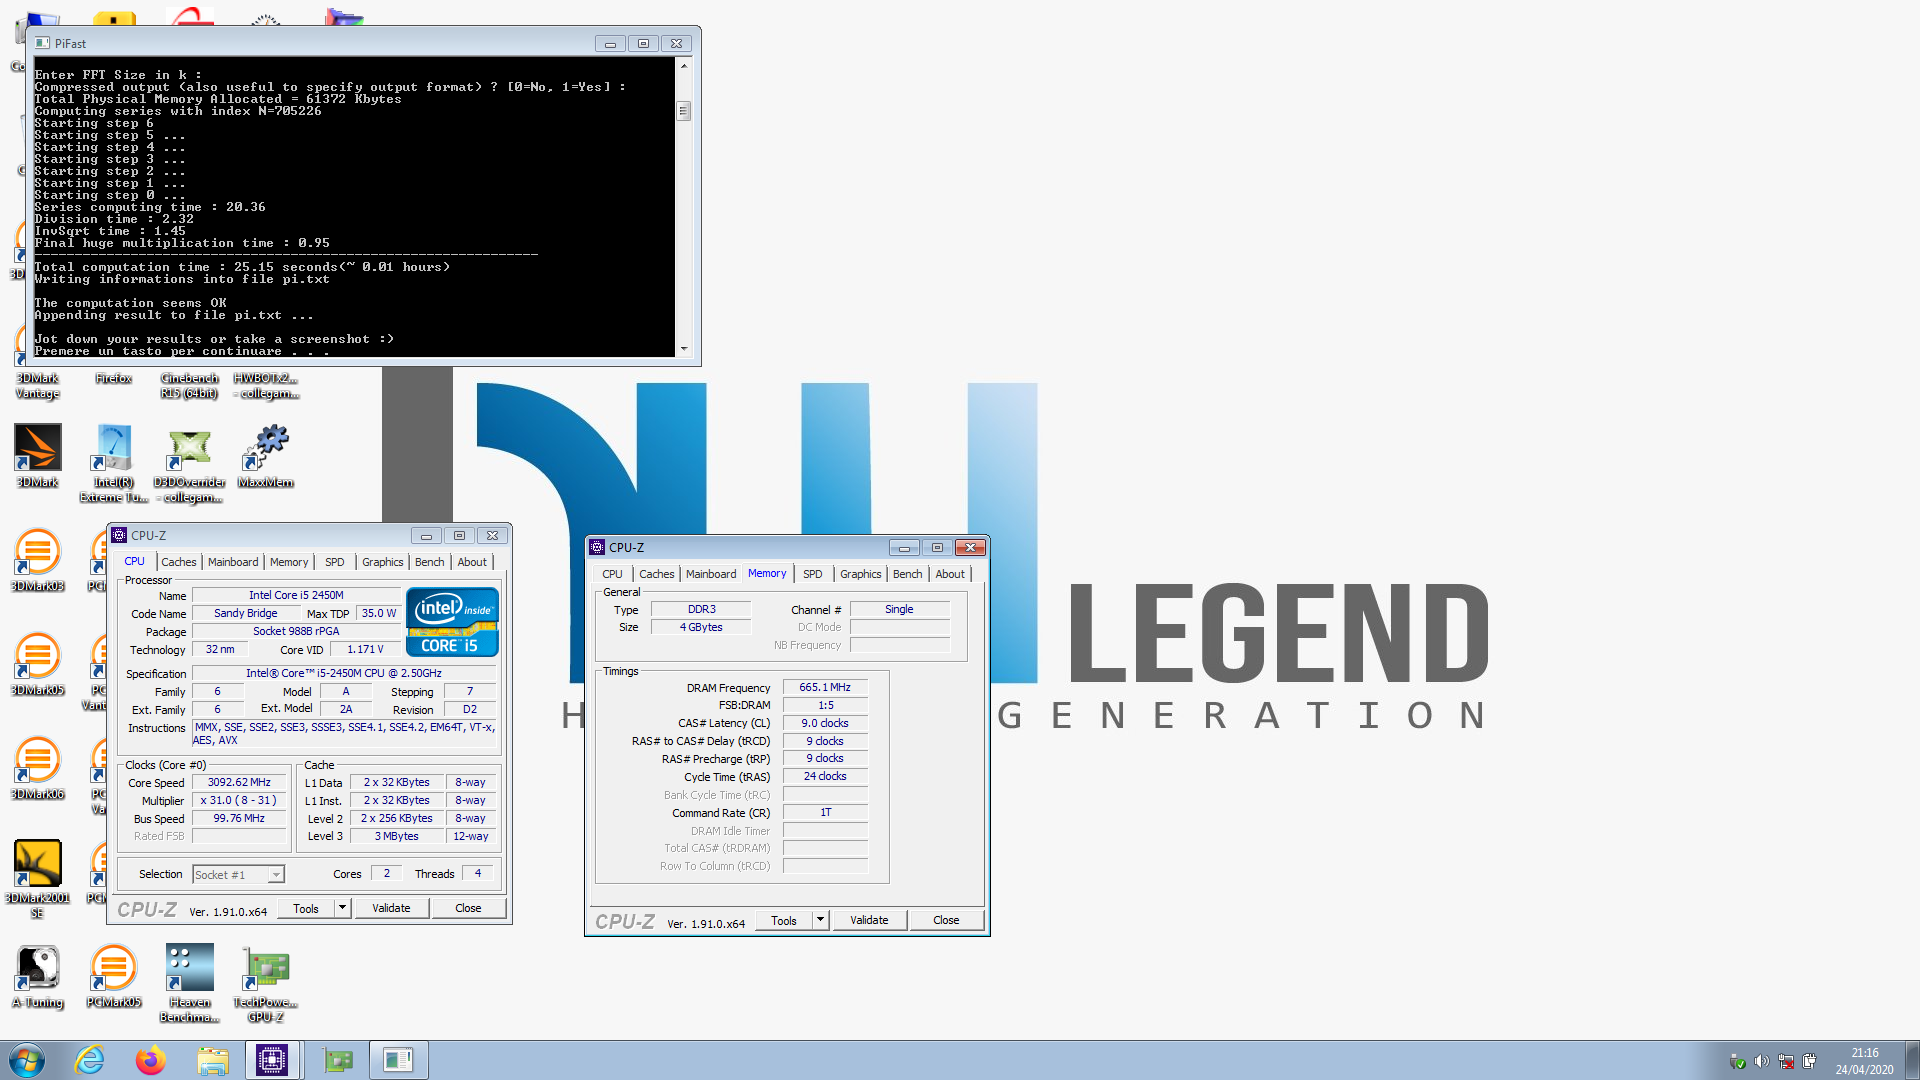
Task: Expand Tools arrow in left CPU-Z window
Action: point(342,908)
